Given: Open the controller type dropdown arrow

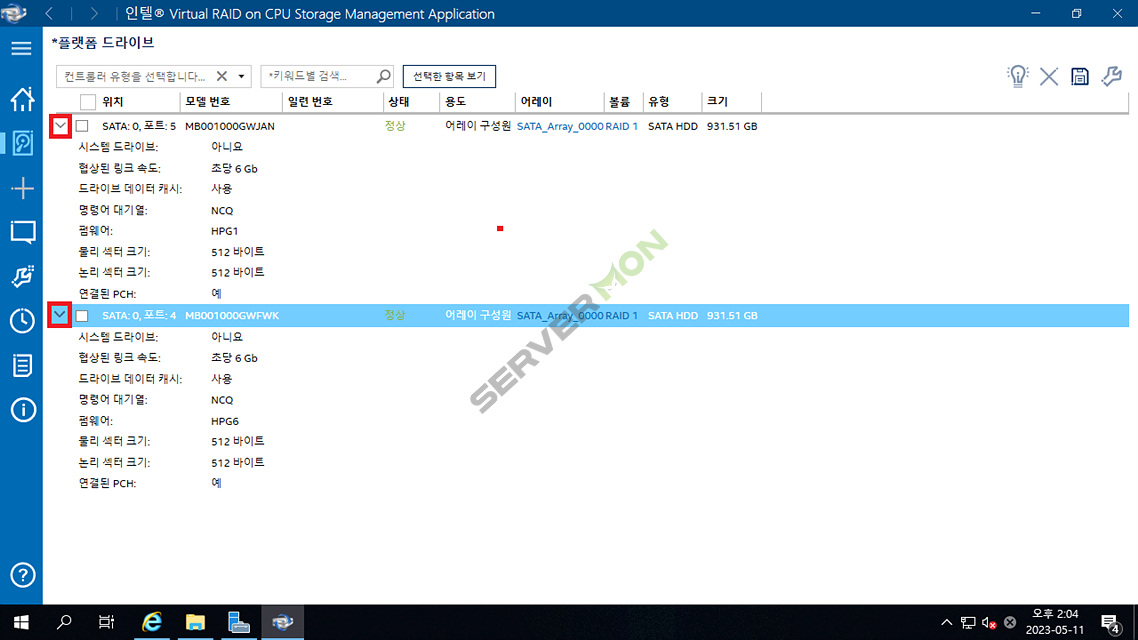Looking at the screenshot, I should click(x=242, y=76).
